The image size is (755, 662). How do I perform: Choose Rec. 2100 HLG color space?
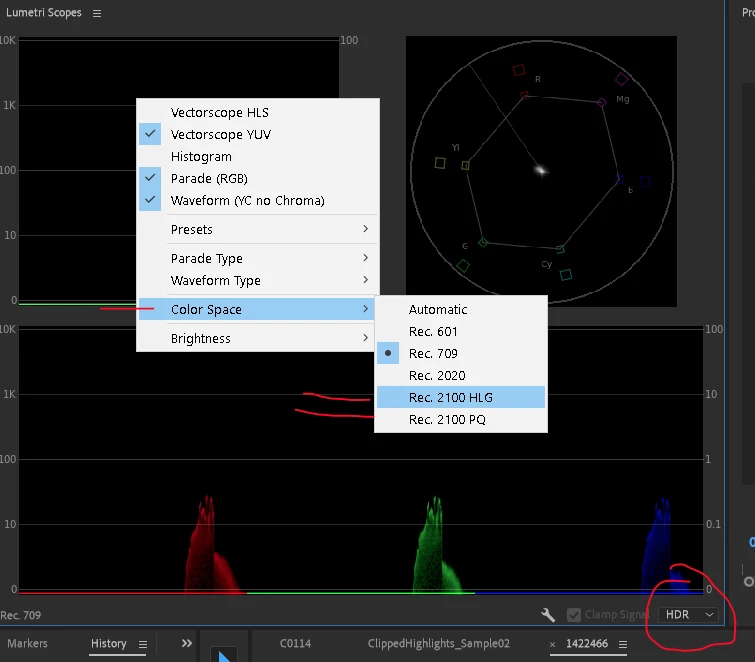point(461,397)
